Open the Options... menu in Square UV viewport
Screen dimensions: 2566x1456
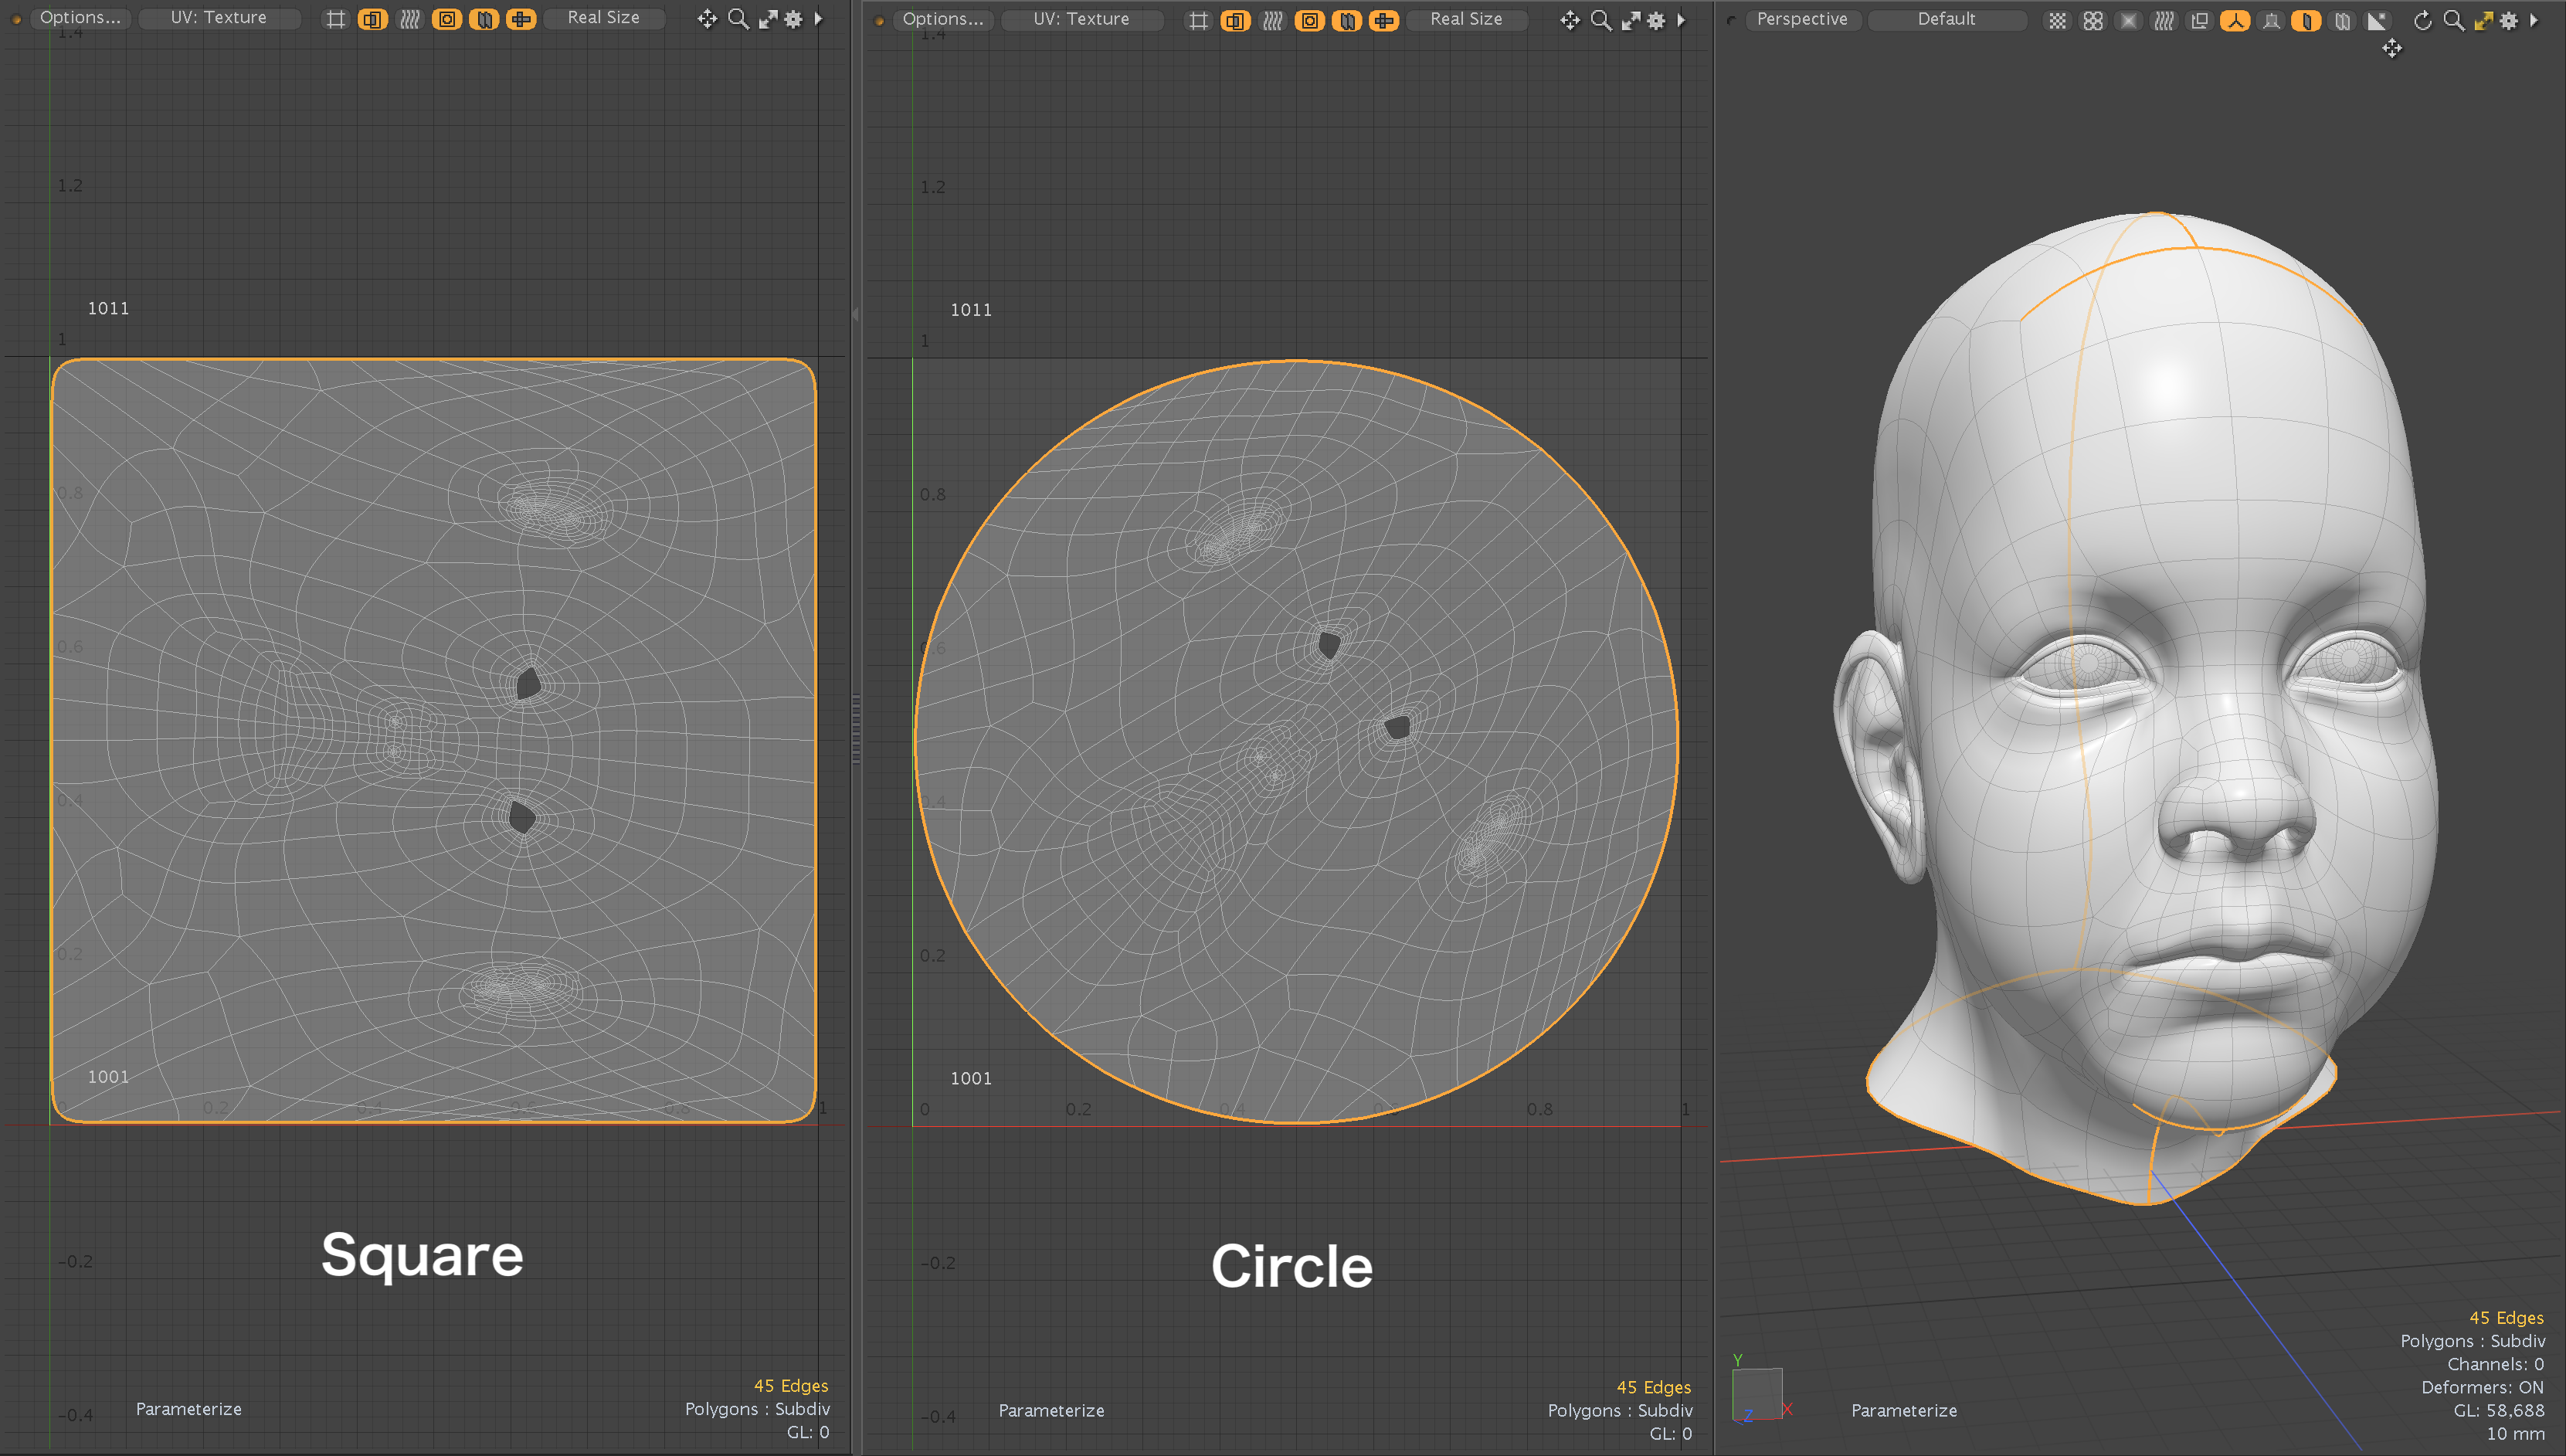[80, 18]
